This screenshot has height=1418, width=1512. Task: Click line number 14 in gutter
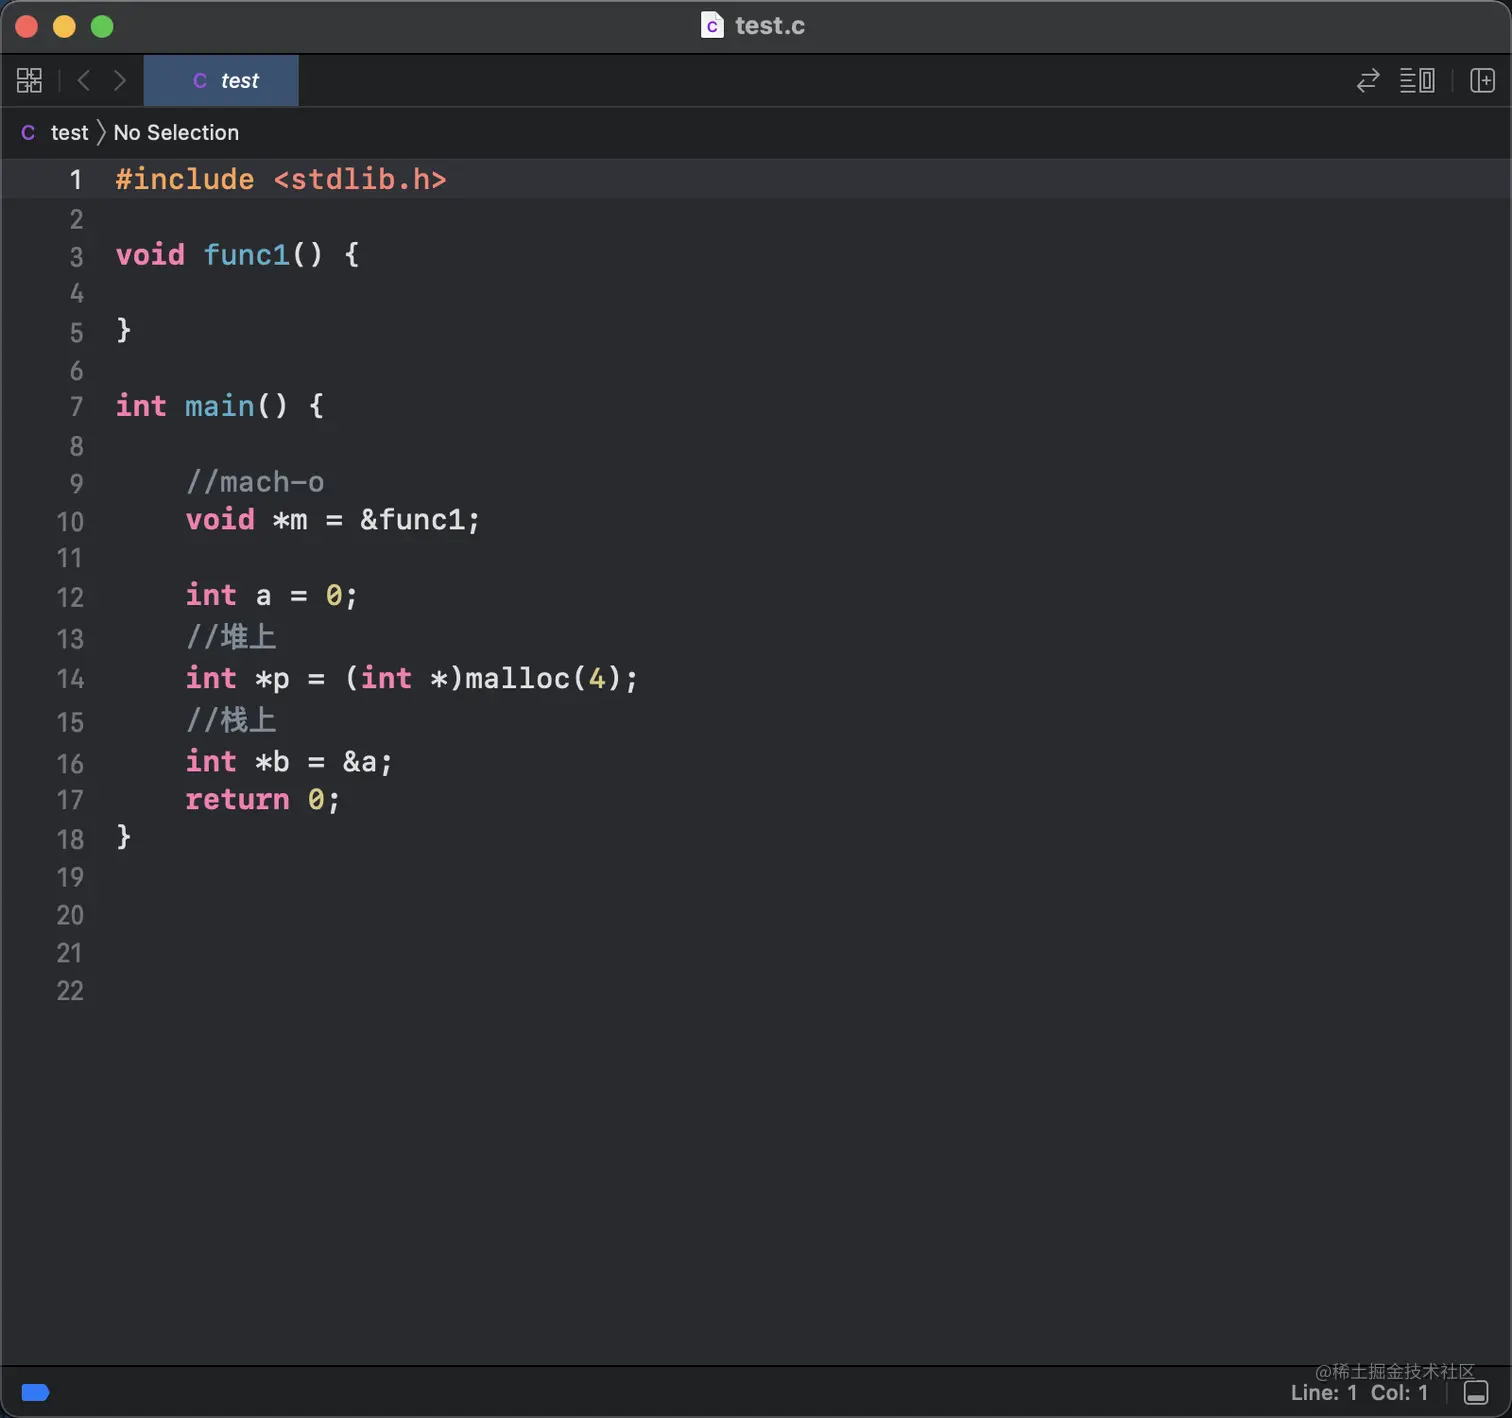pos(70,679)
